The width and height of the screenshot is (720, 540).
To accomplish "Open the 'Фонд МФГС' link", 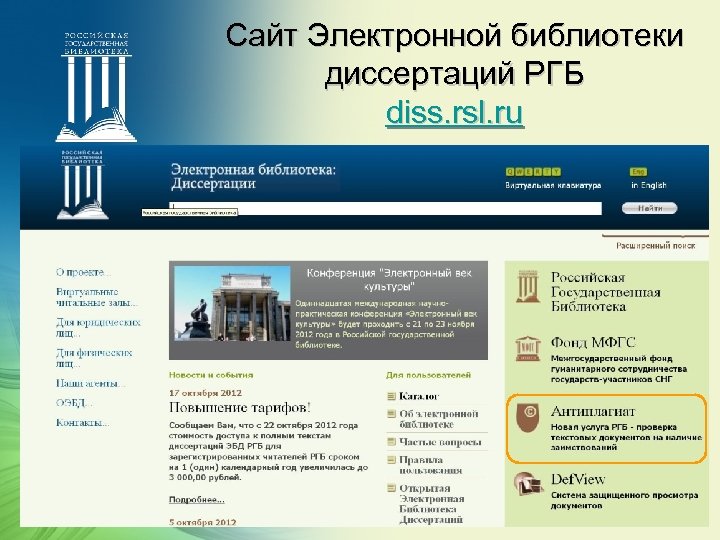I will 593,343.
